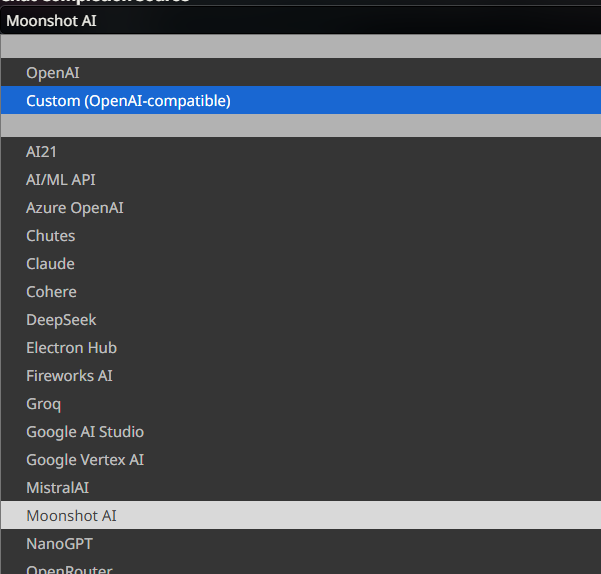Select DeepSeek option
This screenshot has width=601, height=574.
coord(301,319)
